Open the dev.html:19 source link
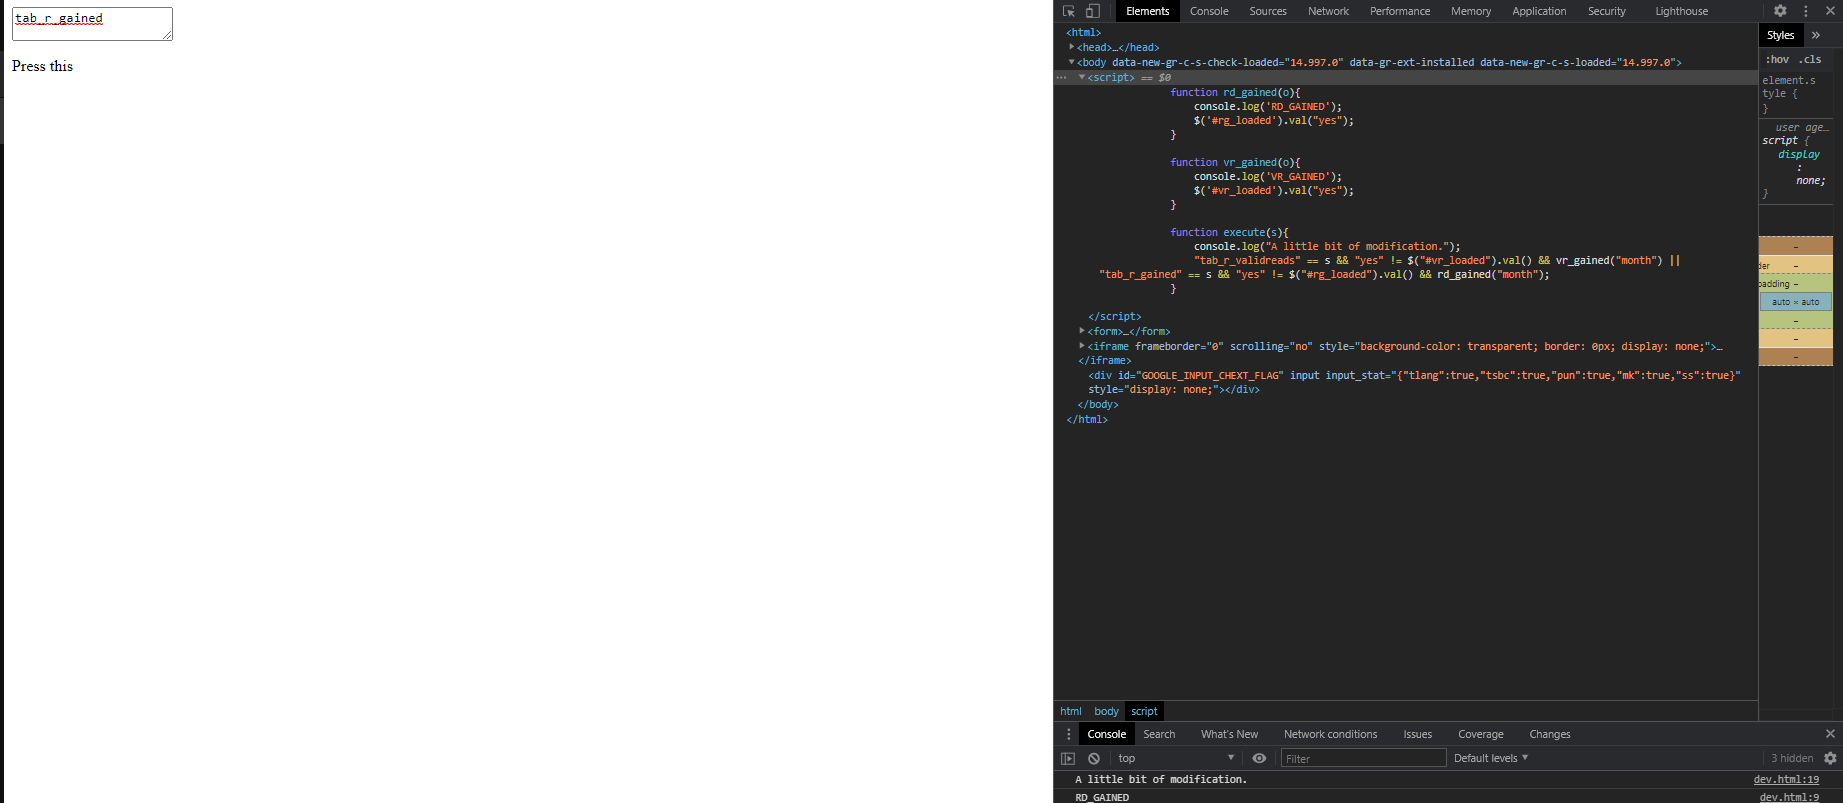The image size is (1843, 803). pyautogui.click(x=1786, y=780)
